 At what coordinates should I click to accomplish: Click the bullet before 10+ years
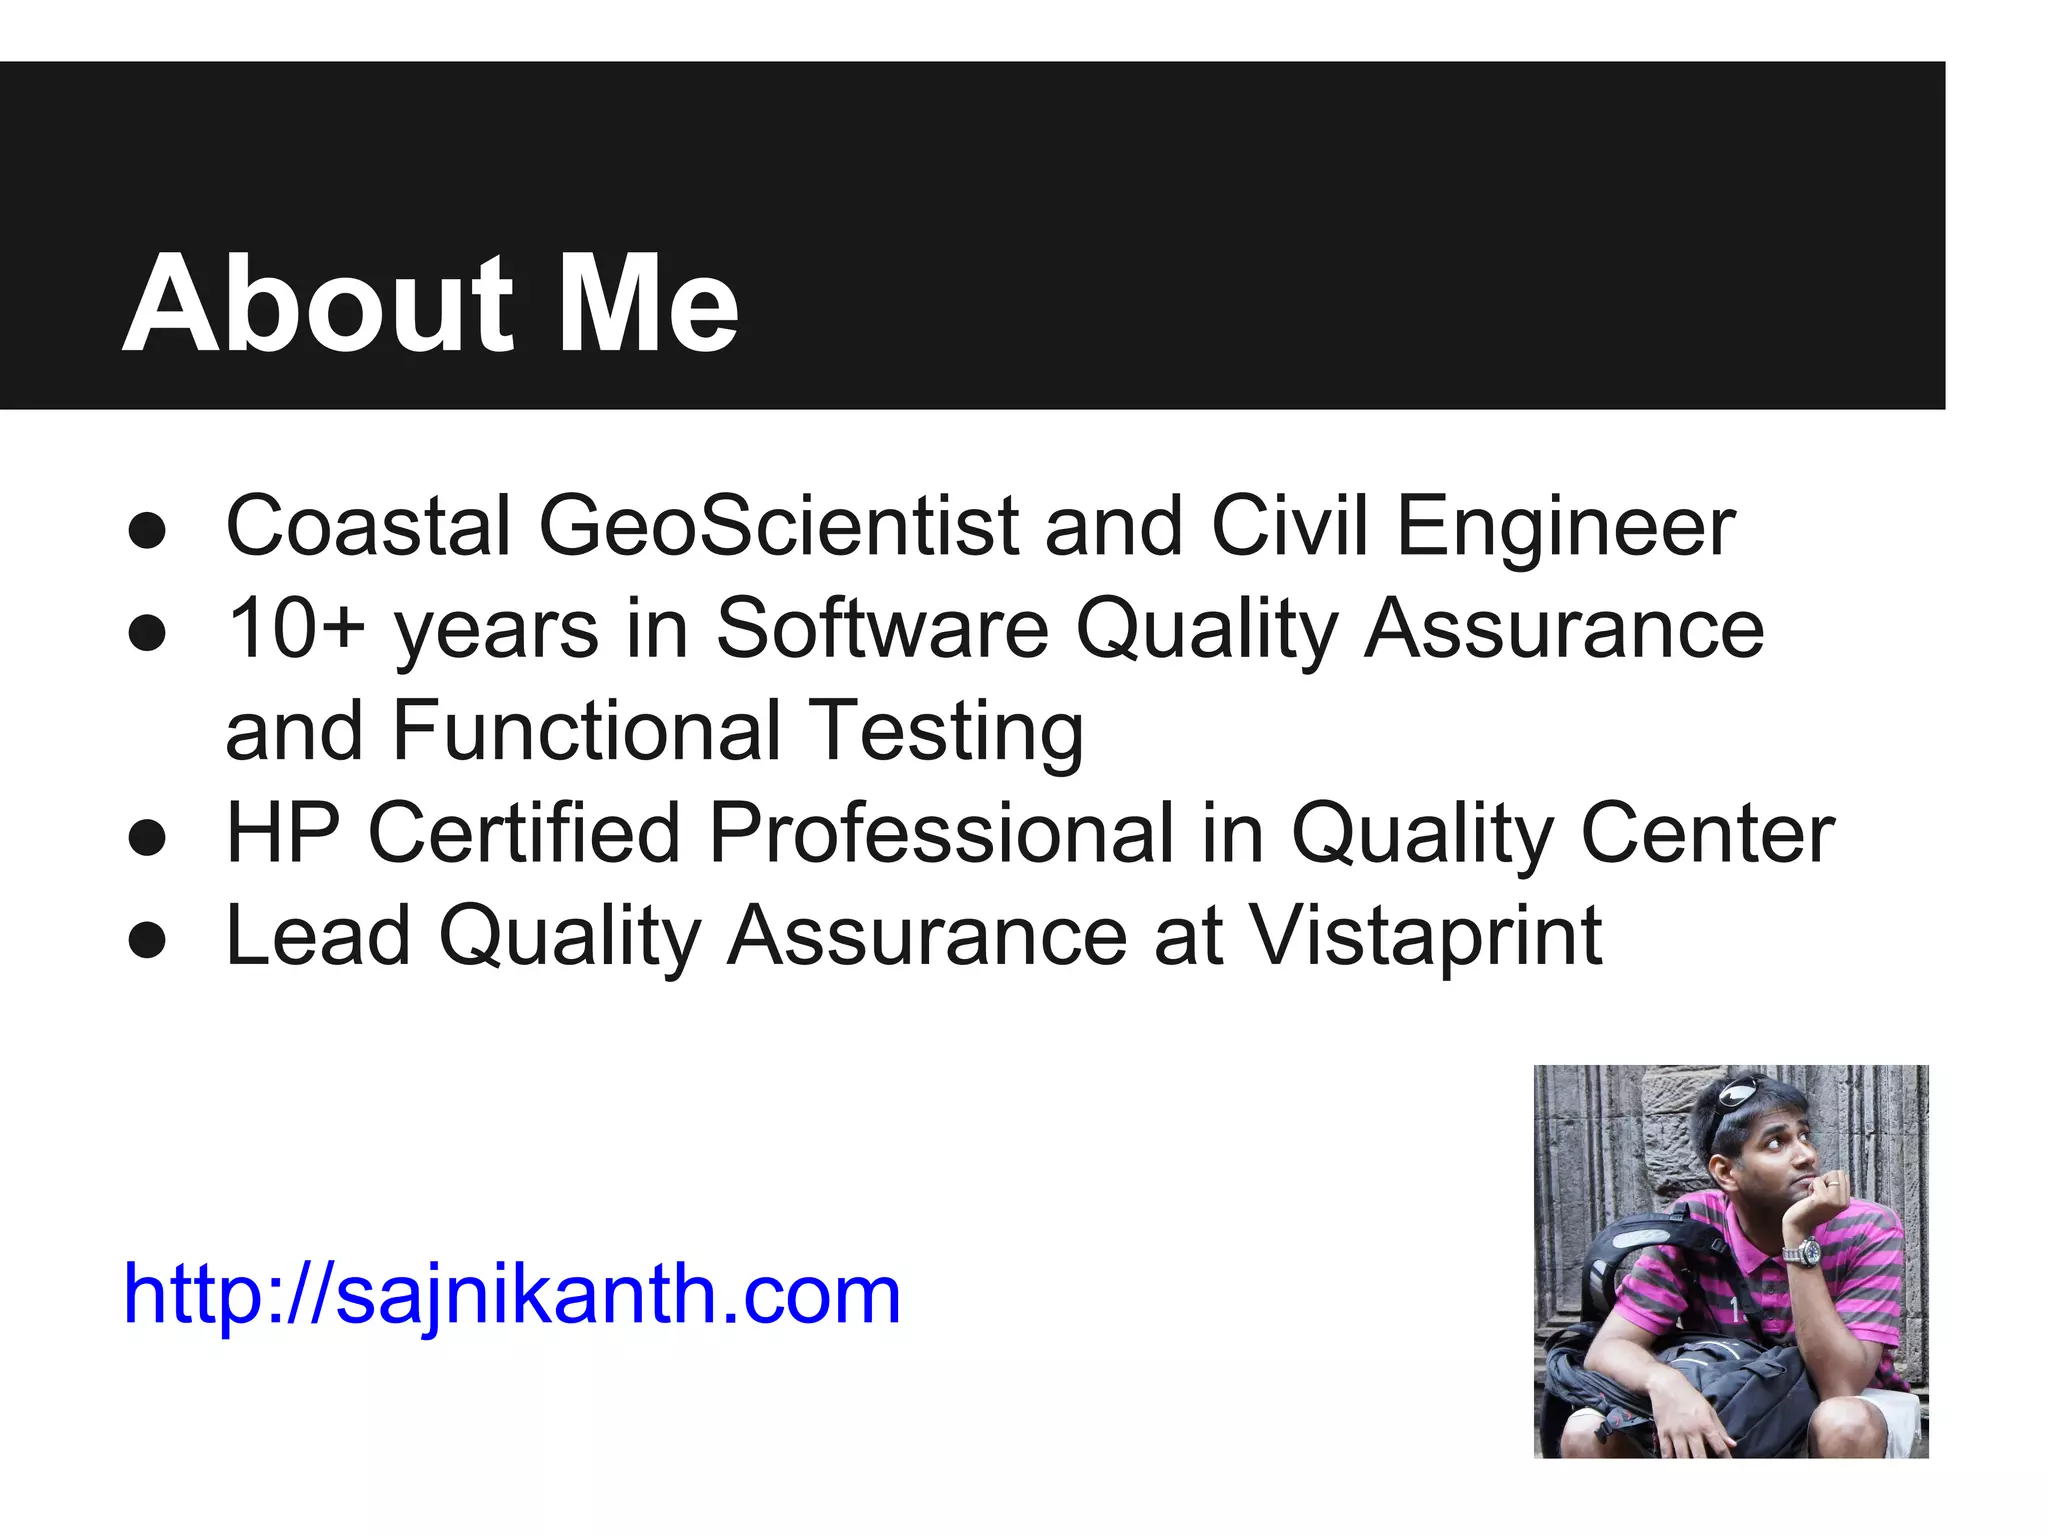click(147, 633)
